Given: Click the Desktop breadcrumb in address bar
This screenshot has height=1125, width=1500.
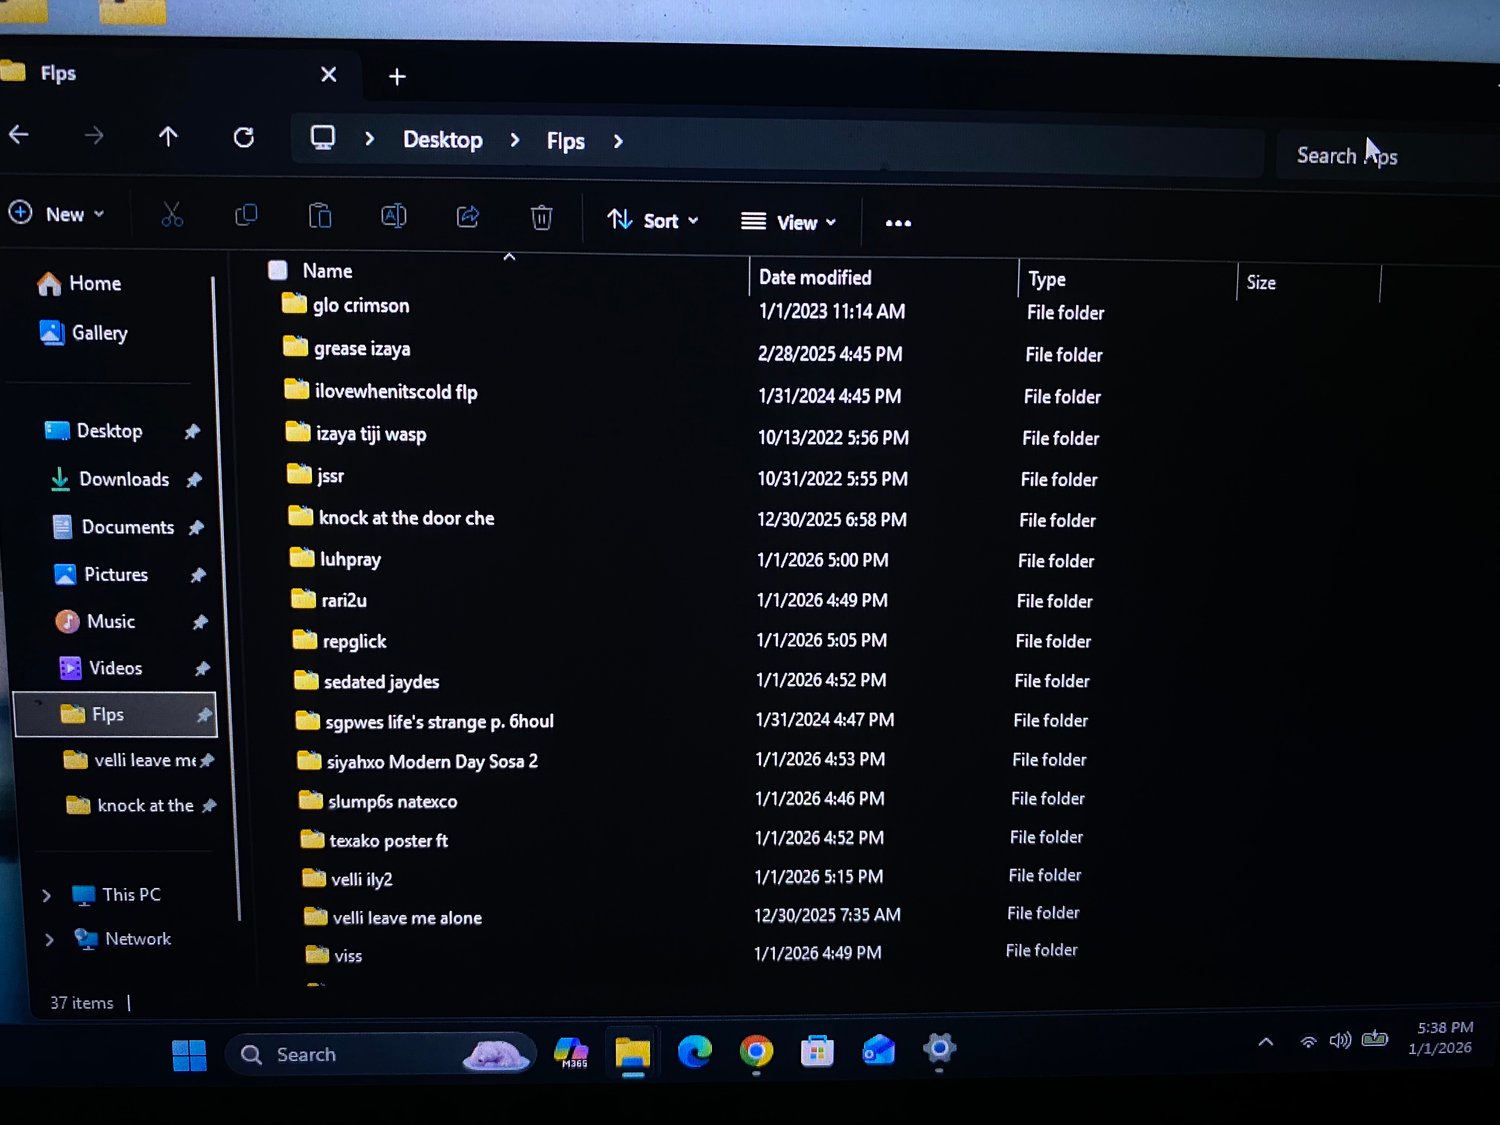Looking at the screenshot, I should (442, 139).
